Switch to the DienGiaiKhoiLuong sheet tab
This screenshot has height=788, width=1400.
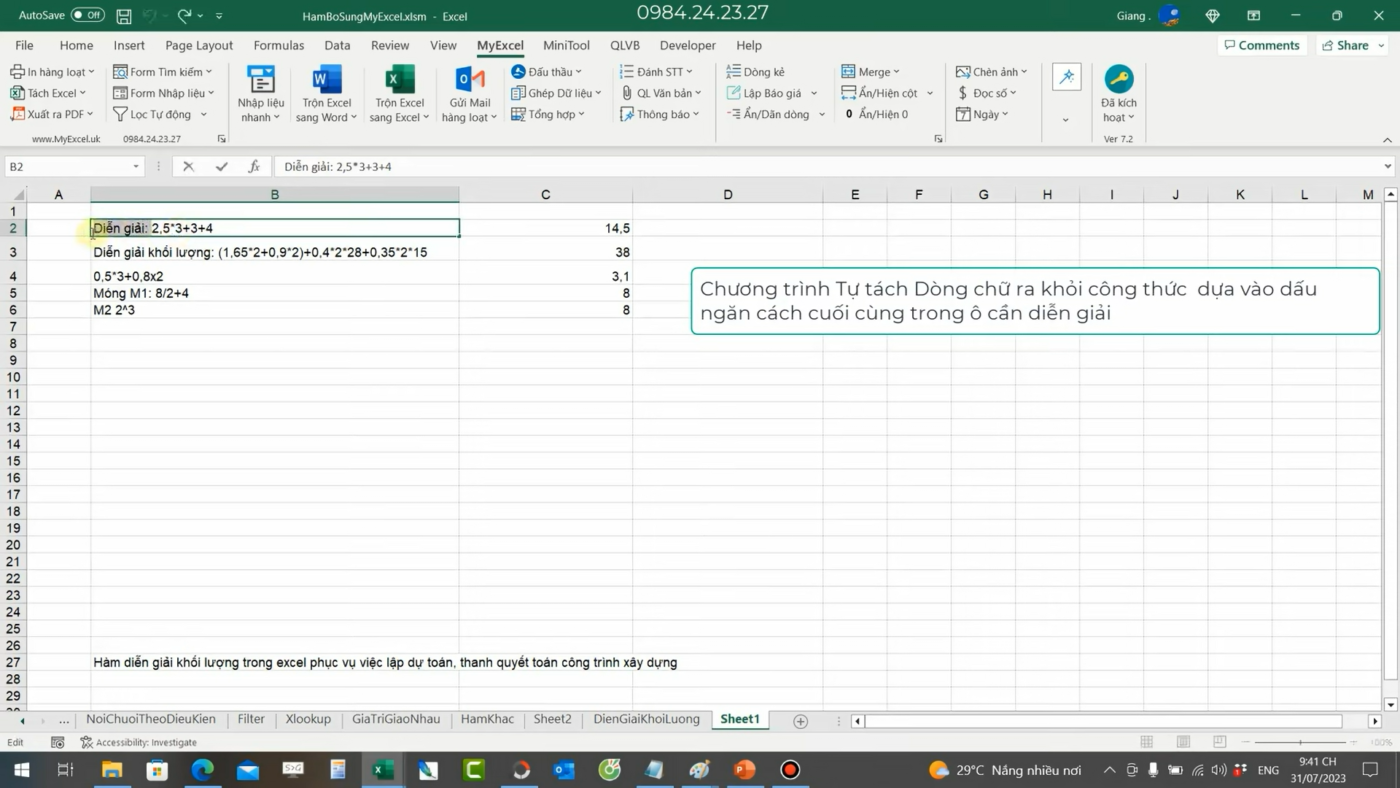(x=646, y=718)
